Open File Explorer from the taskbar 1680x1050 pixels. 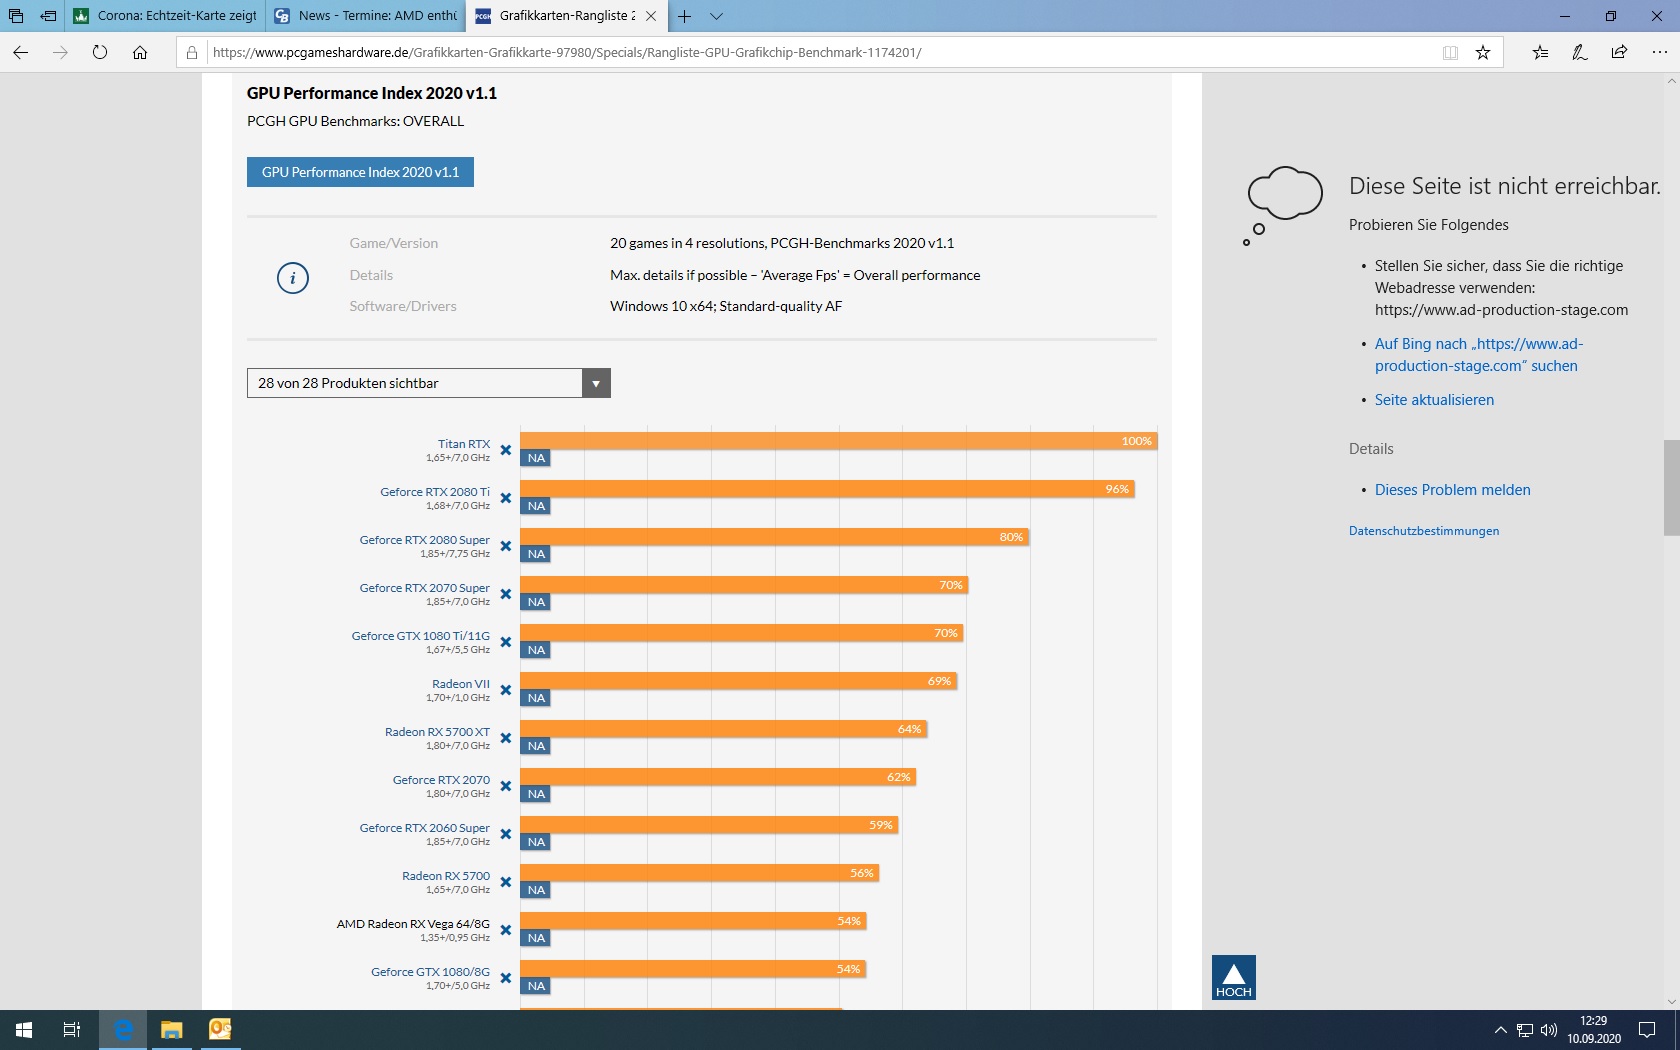[171, 1030]
